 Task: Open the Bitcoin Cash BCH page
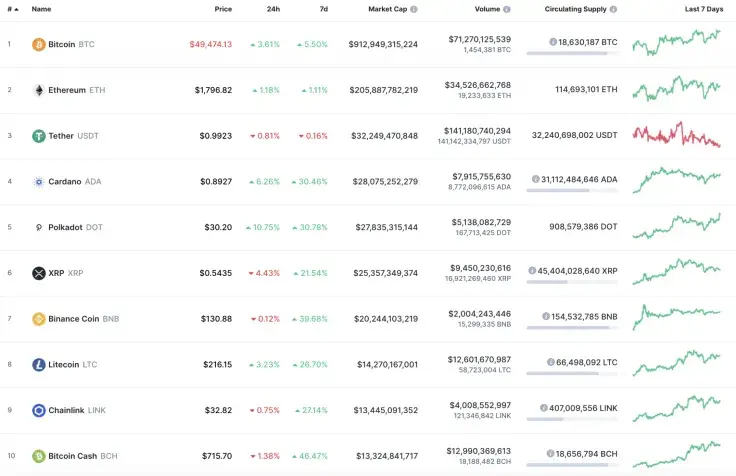point(83,456)
